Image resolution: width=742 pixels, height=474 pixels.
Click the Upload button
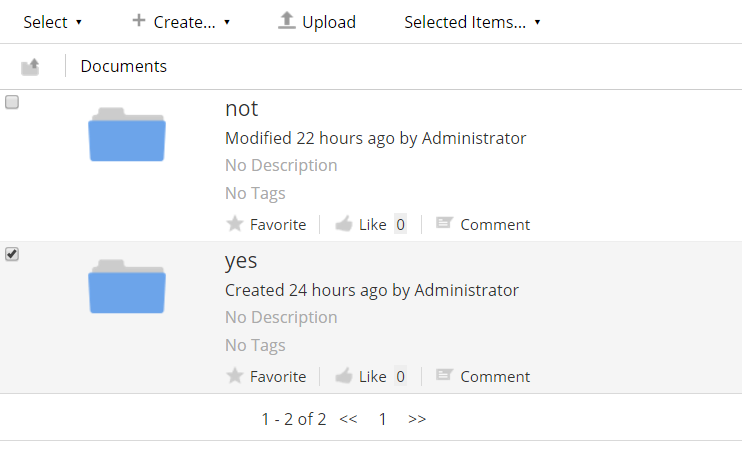tap(316, 22)
